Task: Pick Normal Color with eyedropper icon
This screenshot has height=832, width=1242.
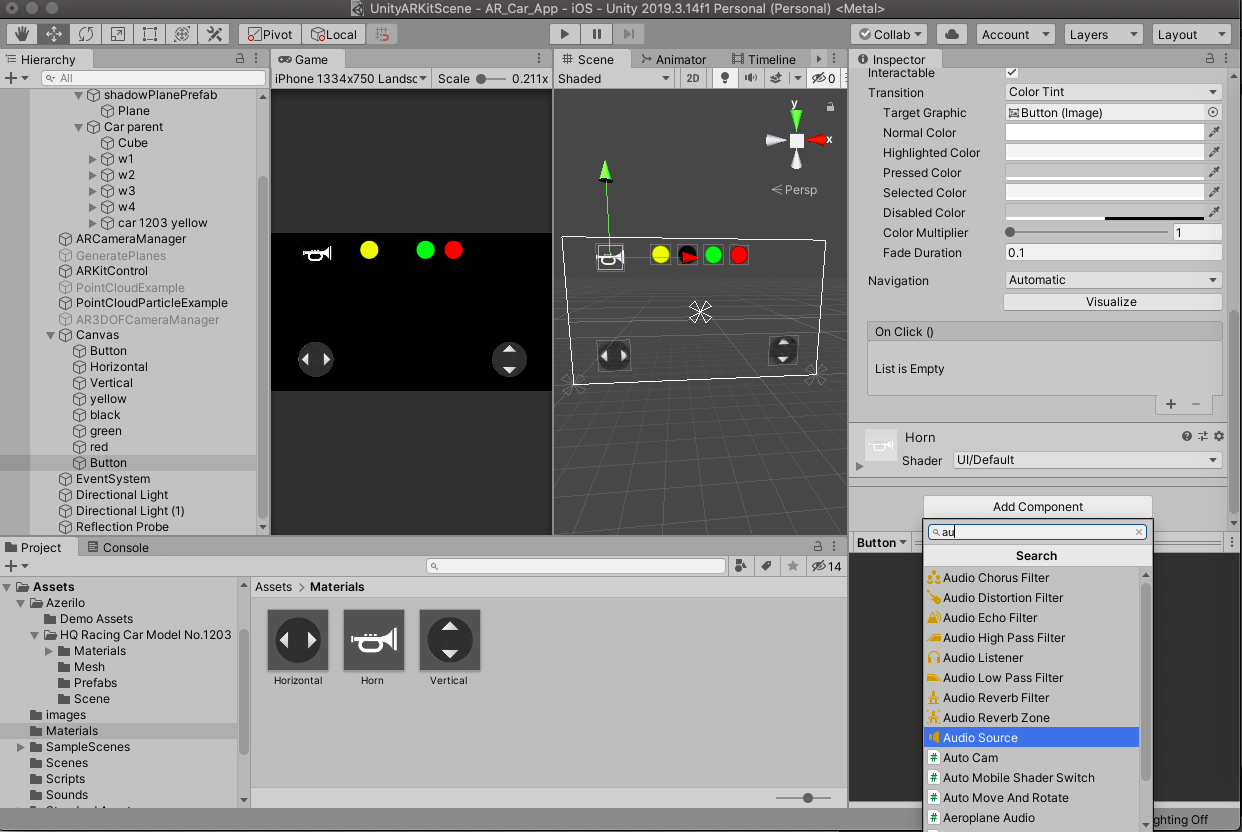Action: tap(1214, 132)
